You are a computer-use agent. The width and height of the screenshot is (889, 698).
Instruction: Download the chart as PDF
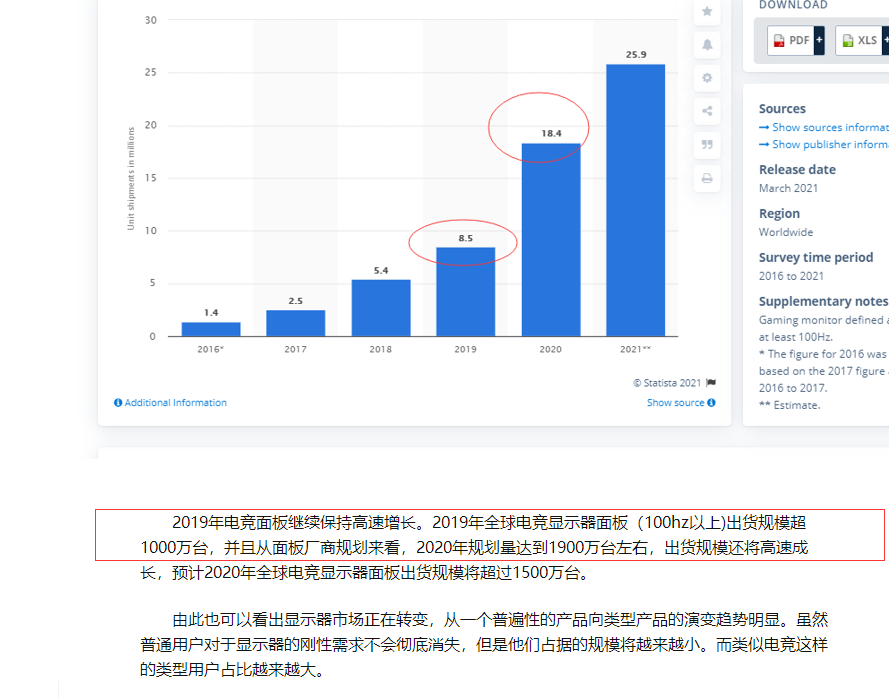tap(791, 40)
